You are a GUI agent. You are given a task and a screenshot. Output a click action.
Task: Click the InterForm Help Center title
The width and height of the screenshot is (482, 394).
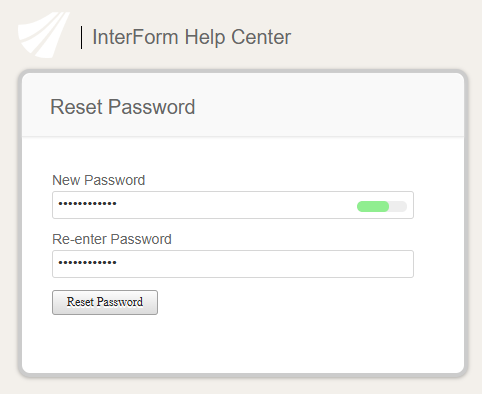(191, 37)
